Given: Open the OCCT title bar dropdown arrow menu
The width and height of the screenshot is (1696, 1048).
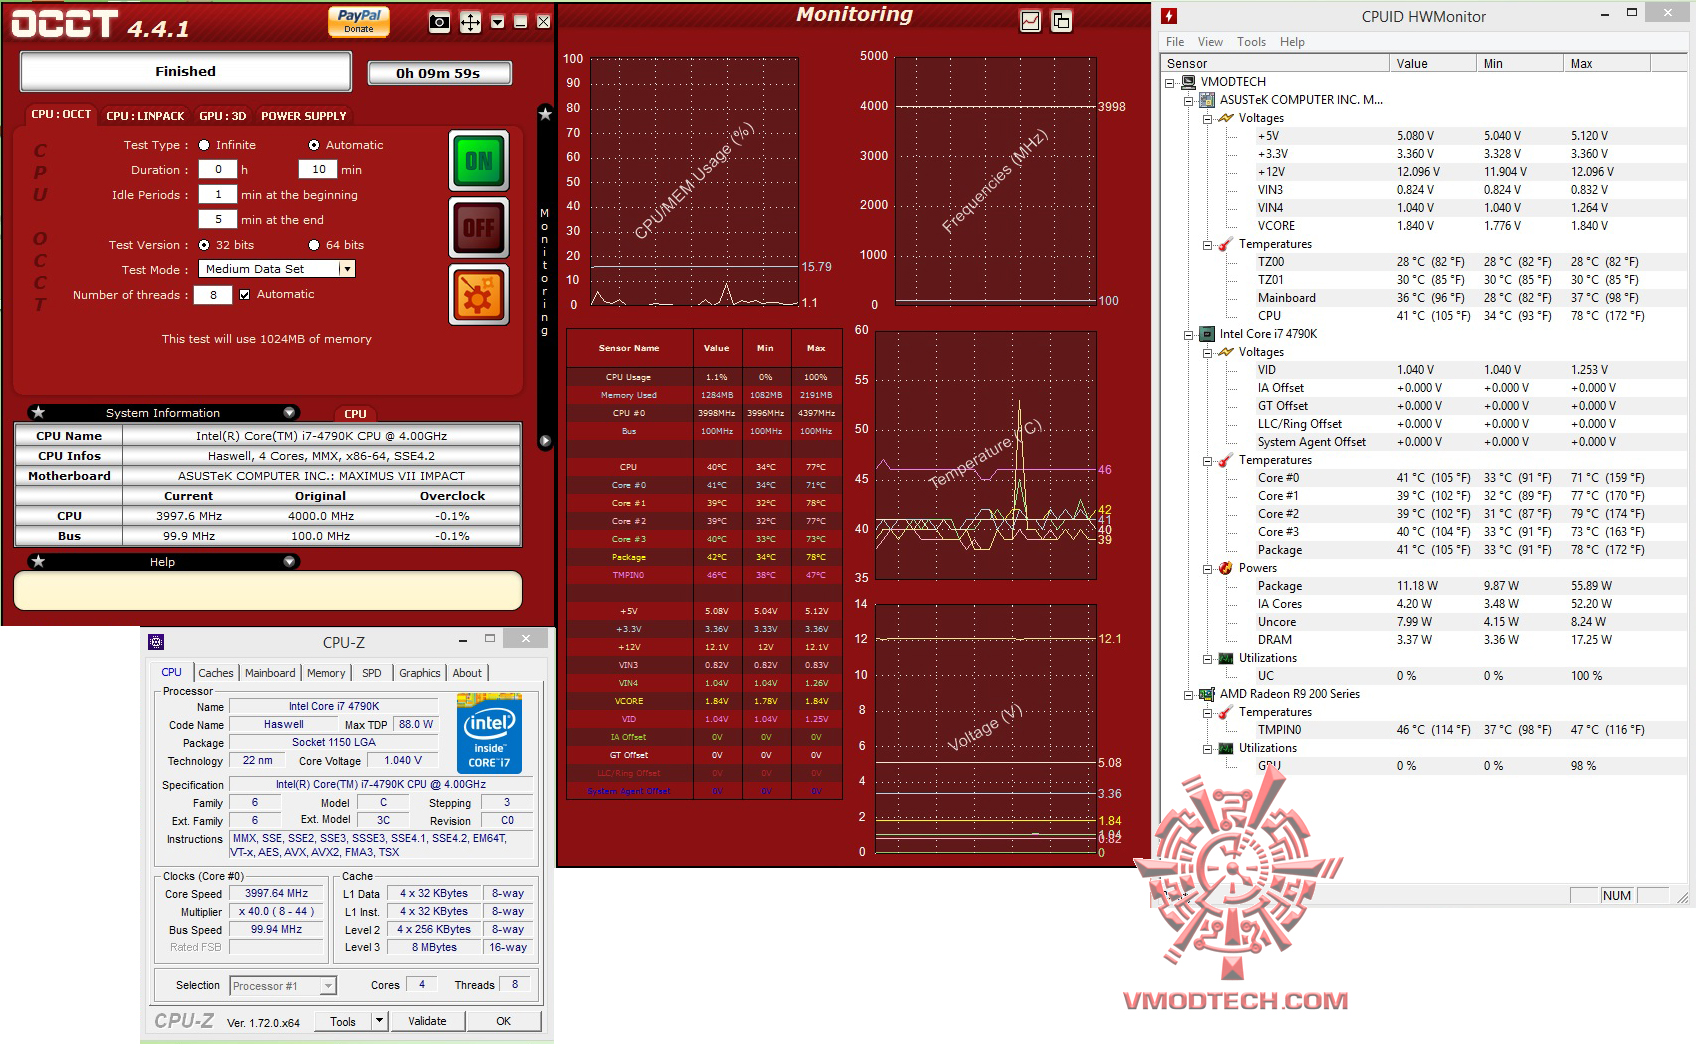Looking at the screenshot, I should click(497, 22).
